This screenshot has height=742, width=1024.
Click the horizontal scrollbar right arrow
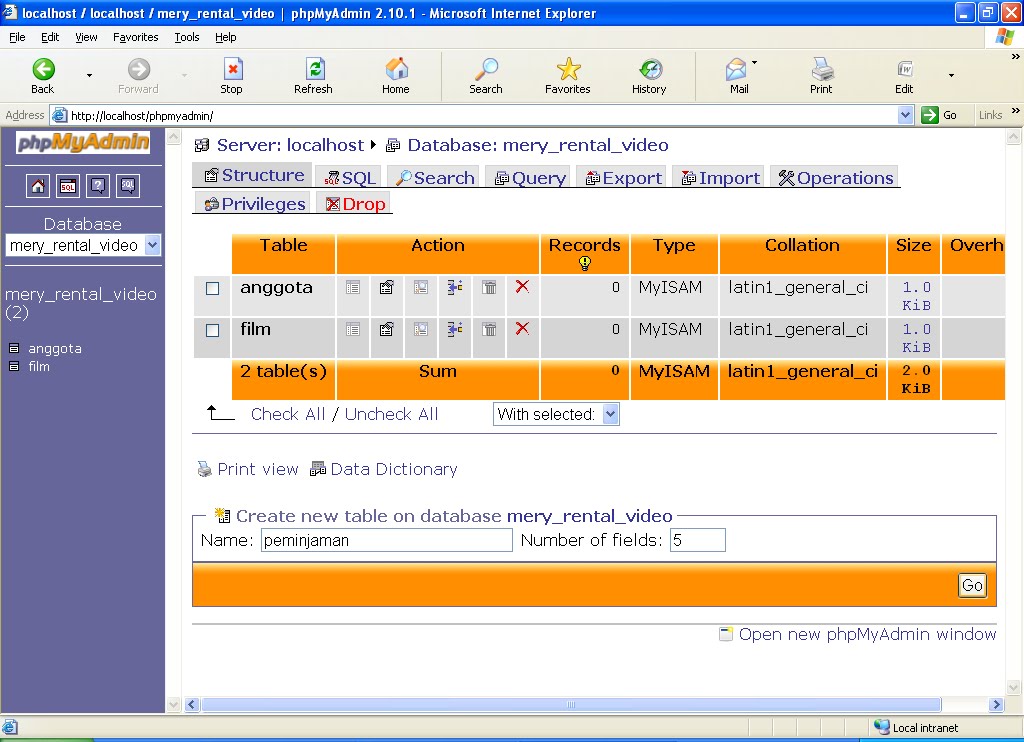(x=996, y=705)
